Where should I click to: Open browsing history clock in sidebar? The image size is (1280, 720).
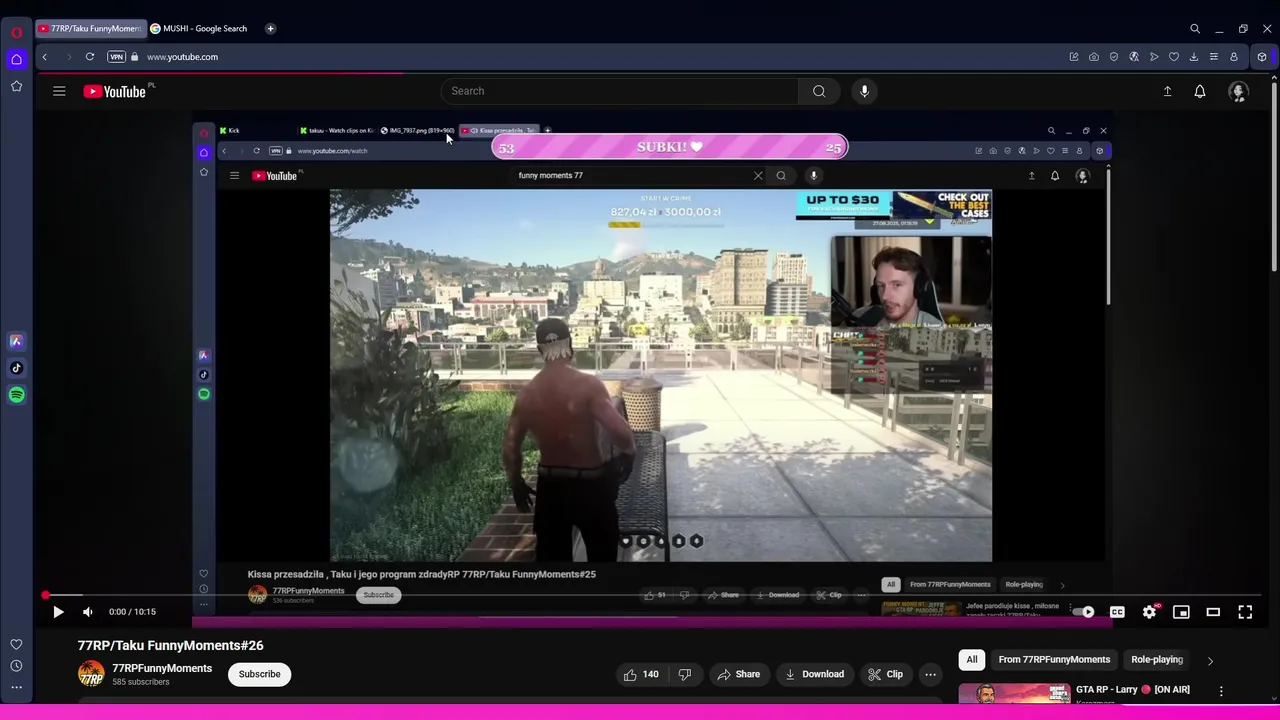[16, 666]
